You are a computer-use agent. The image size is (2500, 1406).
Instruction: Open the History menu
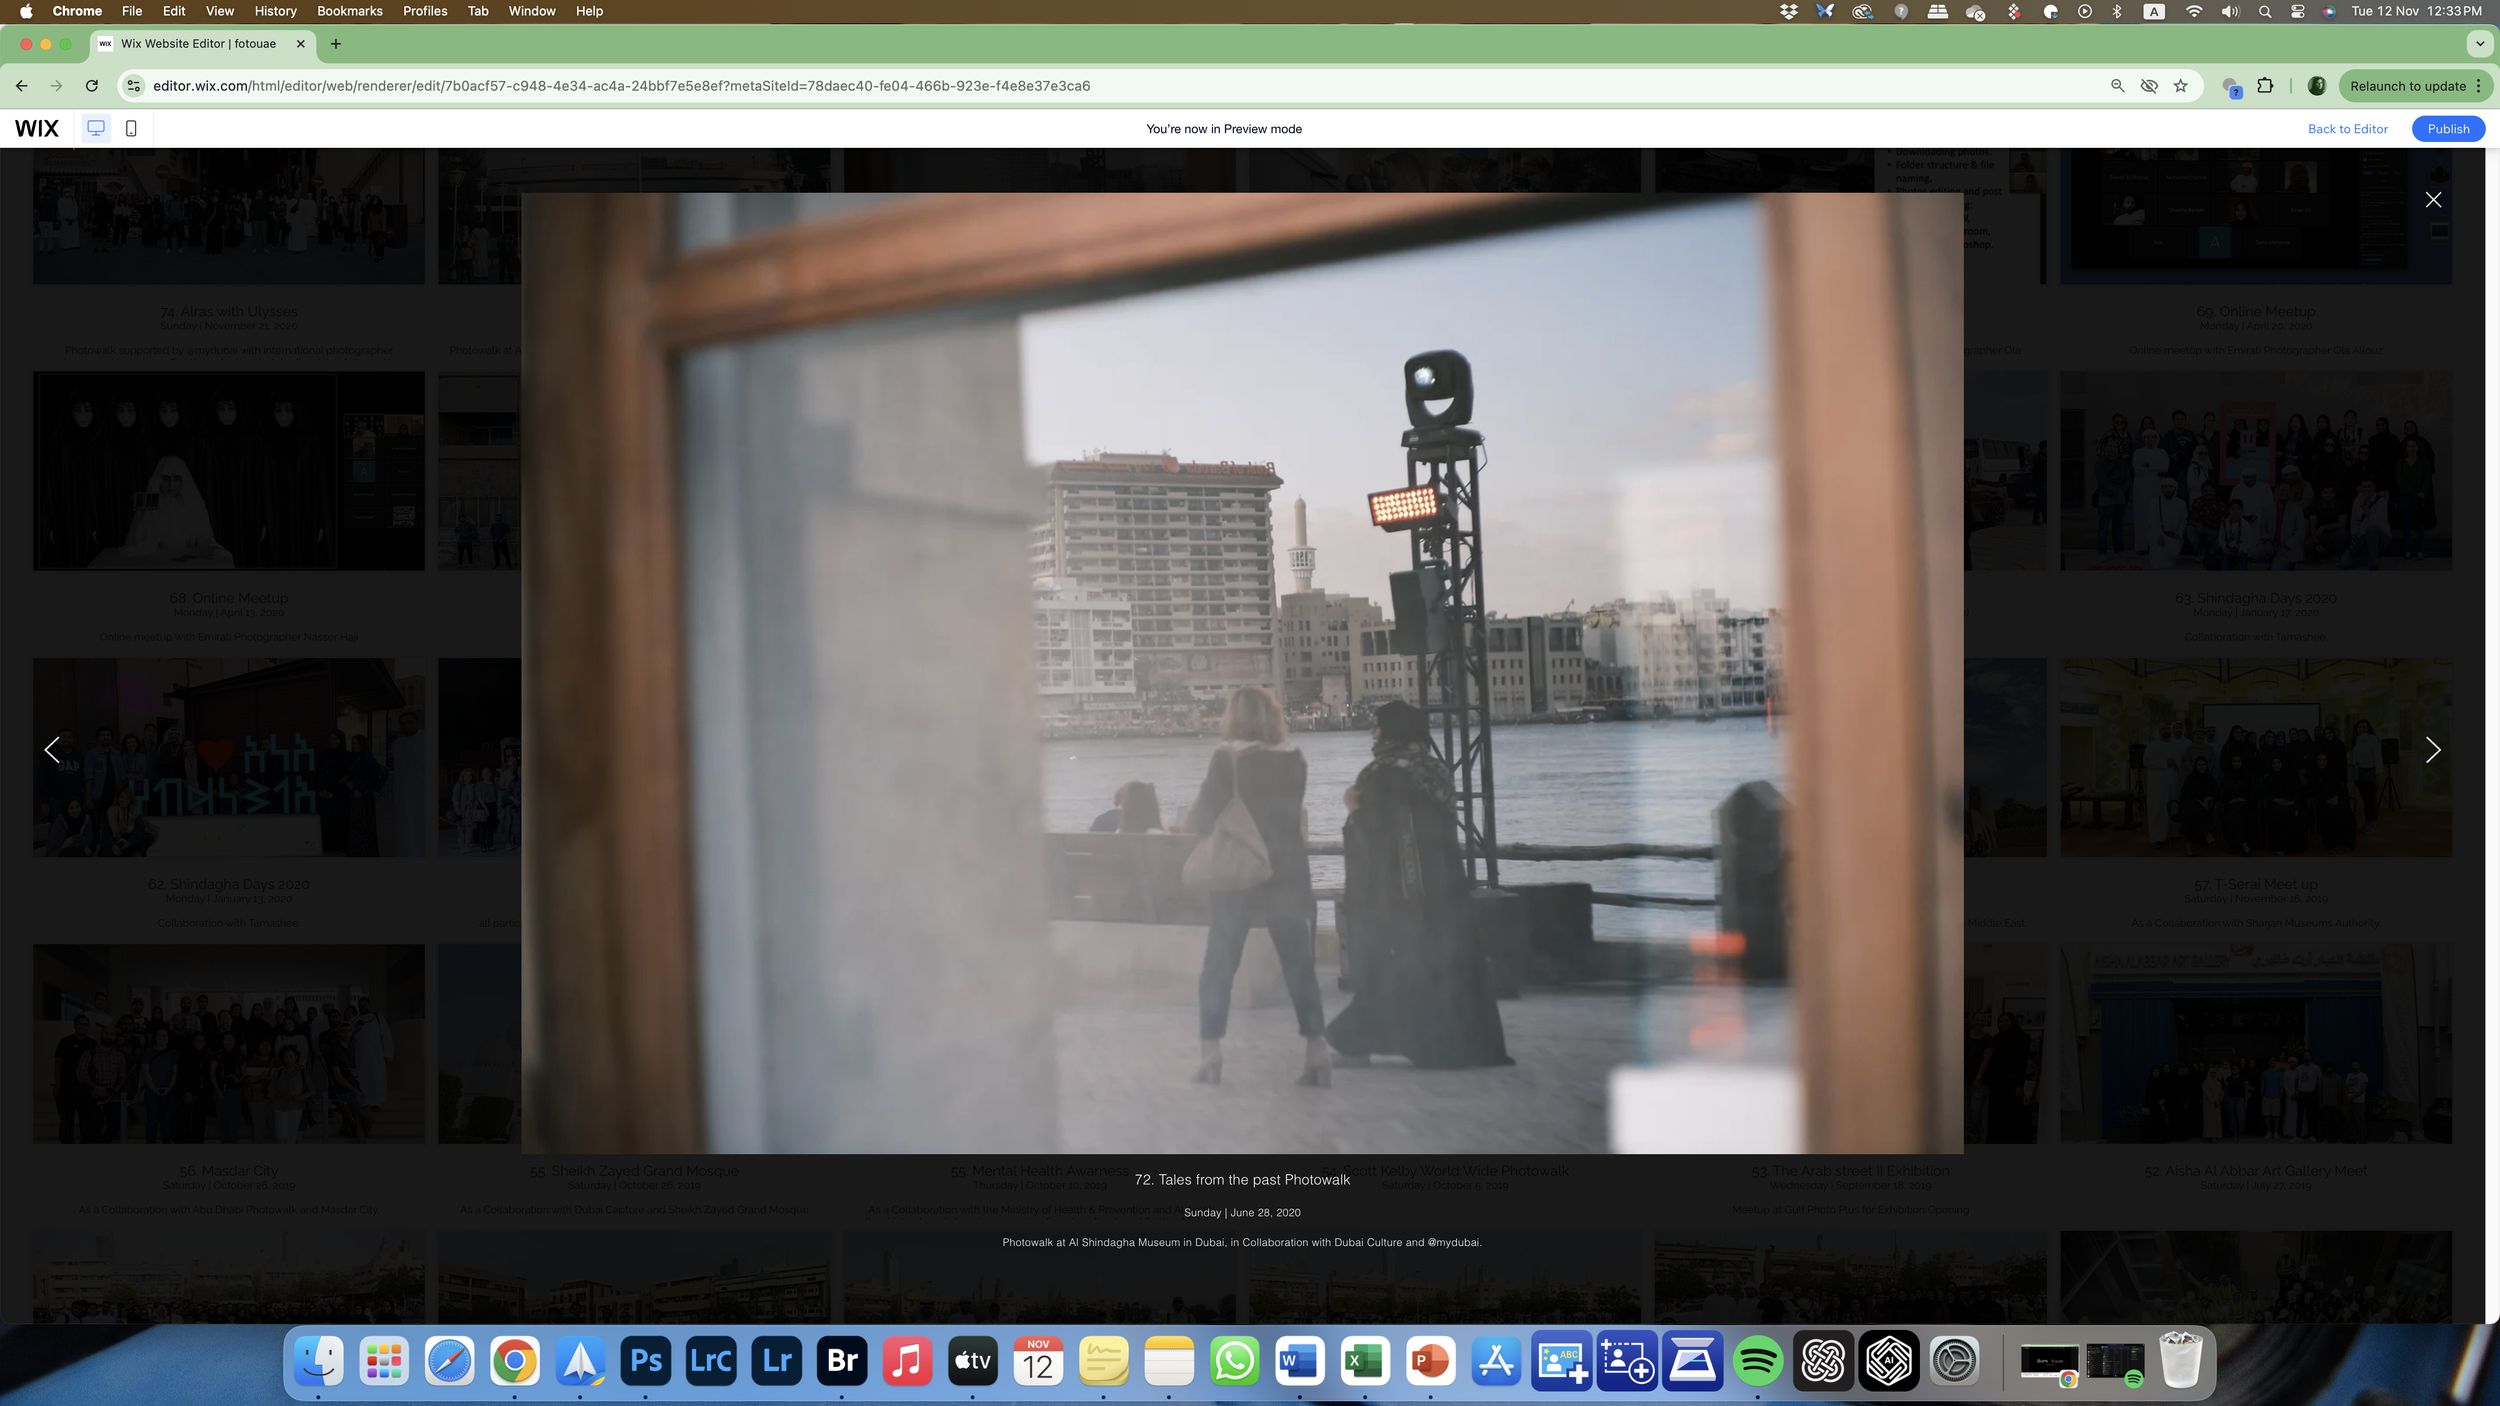pyautogui.click(x=275, y=11)
